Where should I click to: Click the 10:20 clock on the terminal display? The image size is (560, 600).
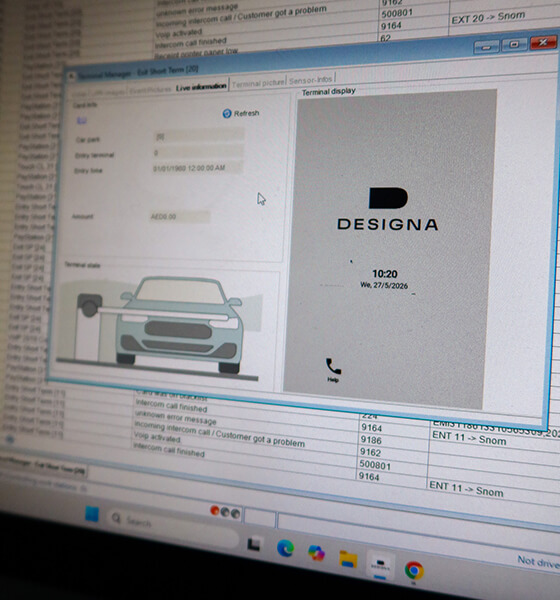385,274
